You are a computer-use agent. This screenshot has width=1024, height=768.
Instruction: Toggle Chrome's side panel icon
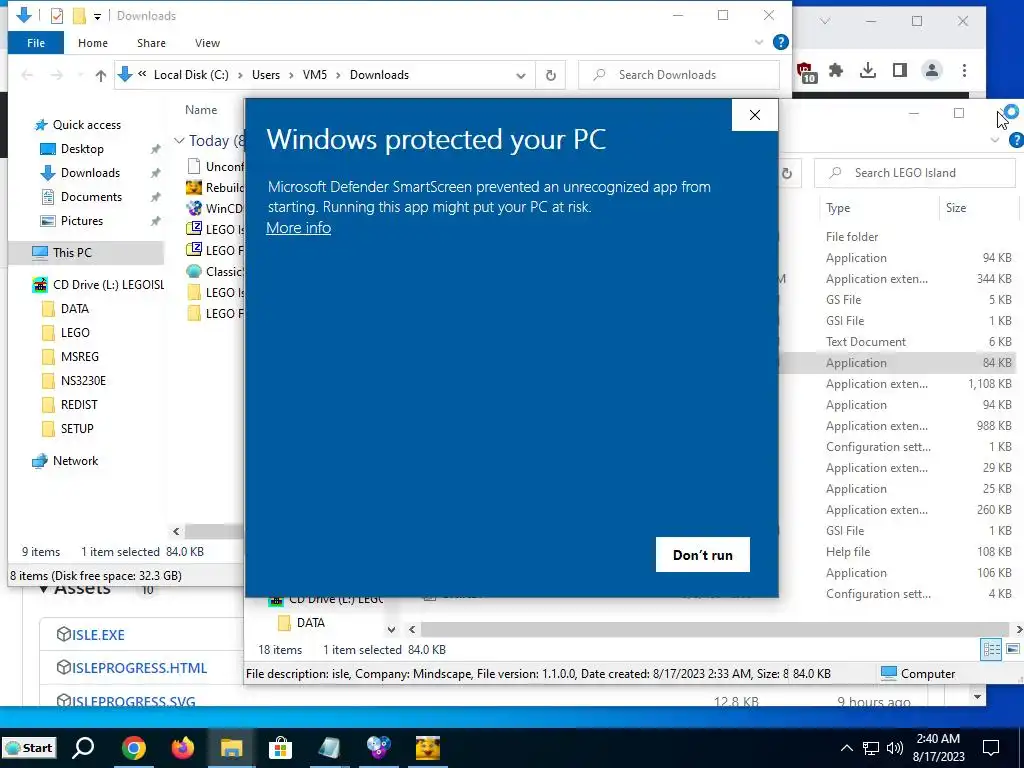pos(900,71)
